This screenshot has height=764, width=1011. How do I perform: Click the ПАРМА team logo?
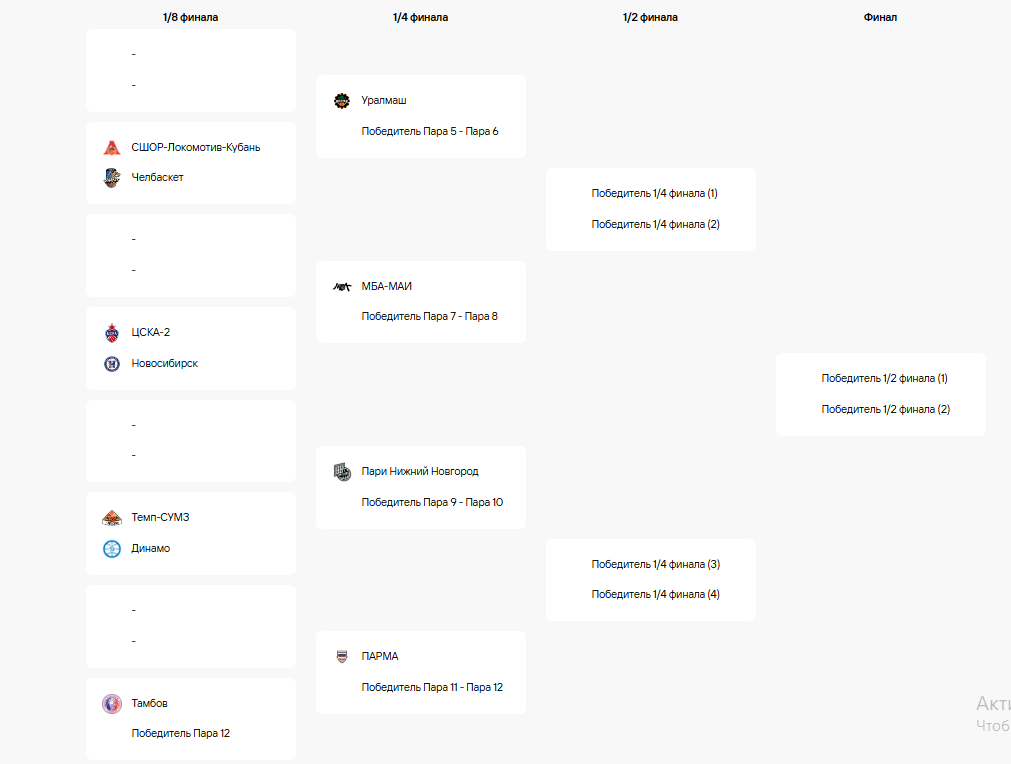pos(342,657)
